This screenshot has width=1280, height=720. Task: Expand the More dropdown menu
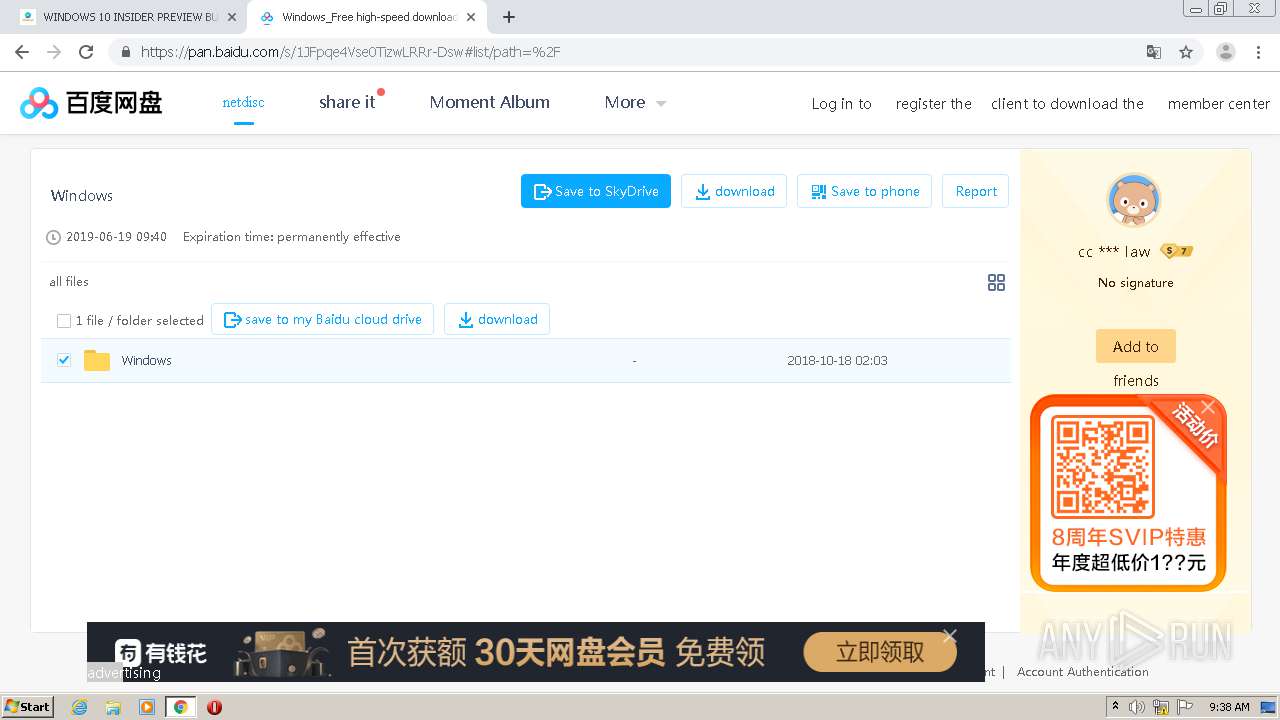[635, 102]
